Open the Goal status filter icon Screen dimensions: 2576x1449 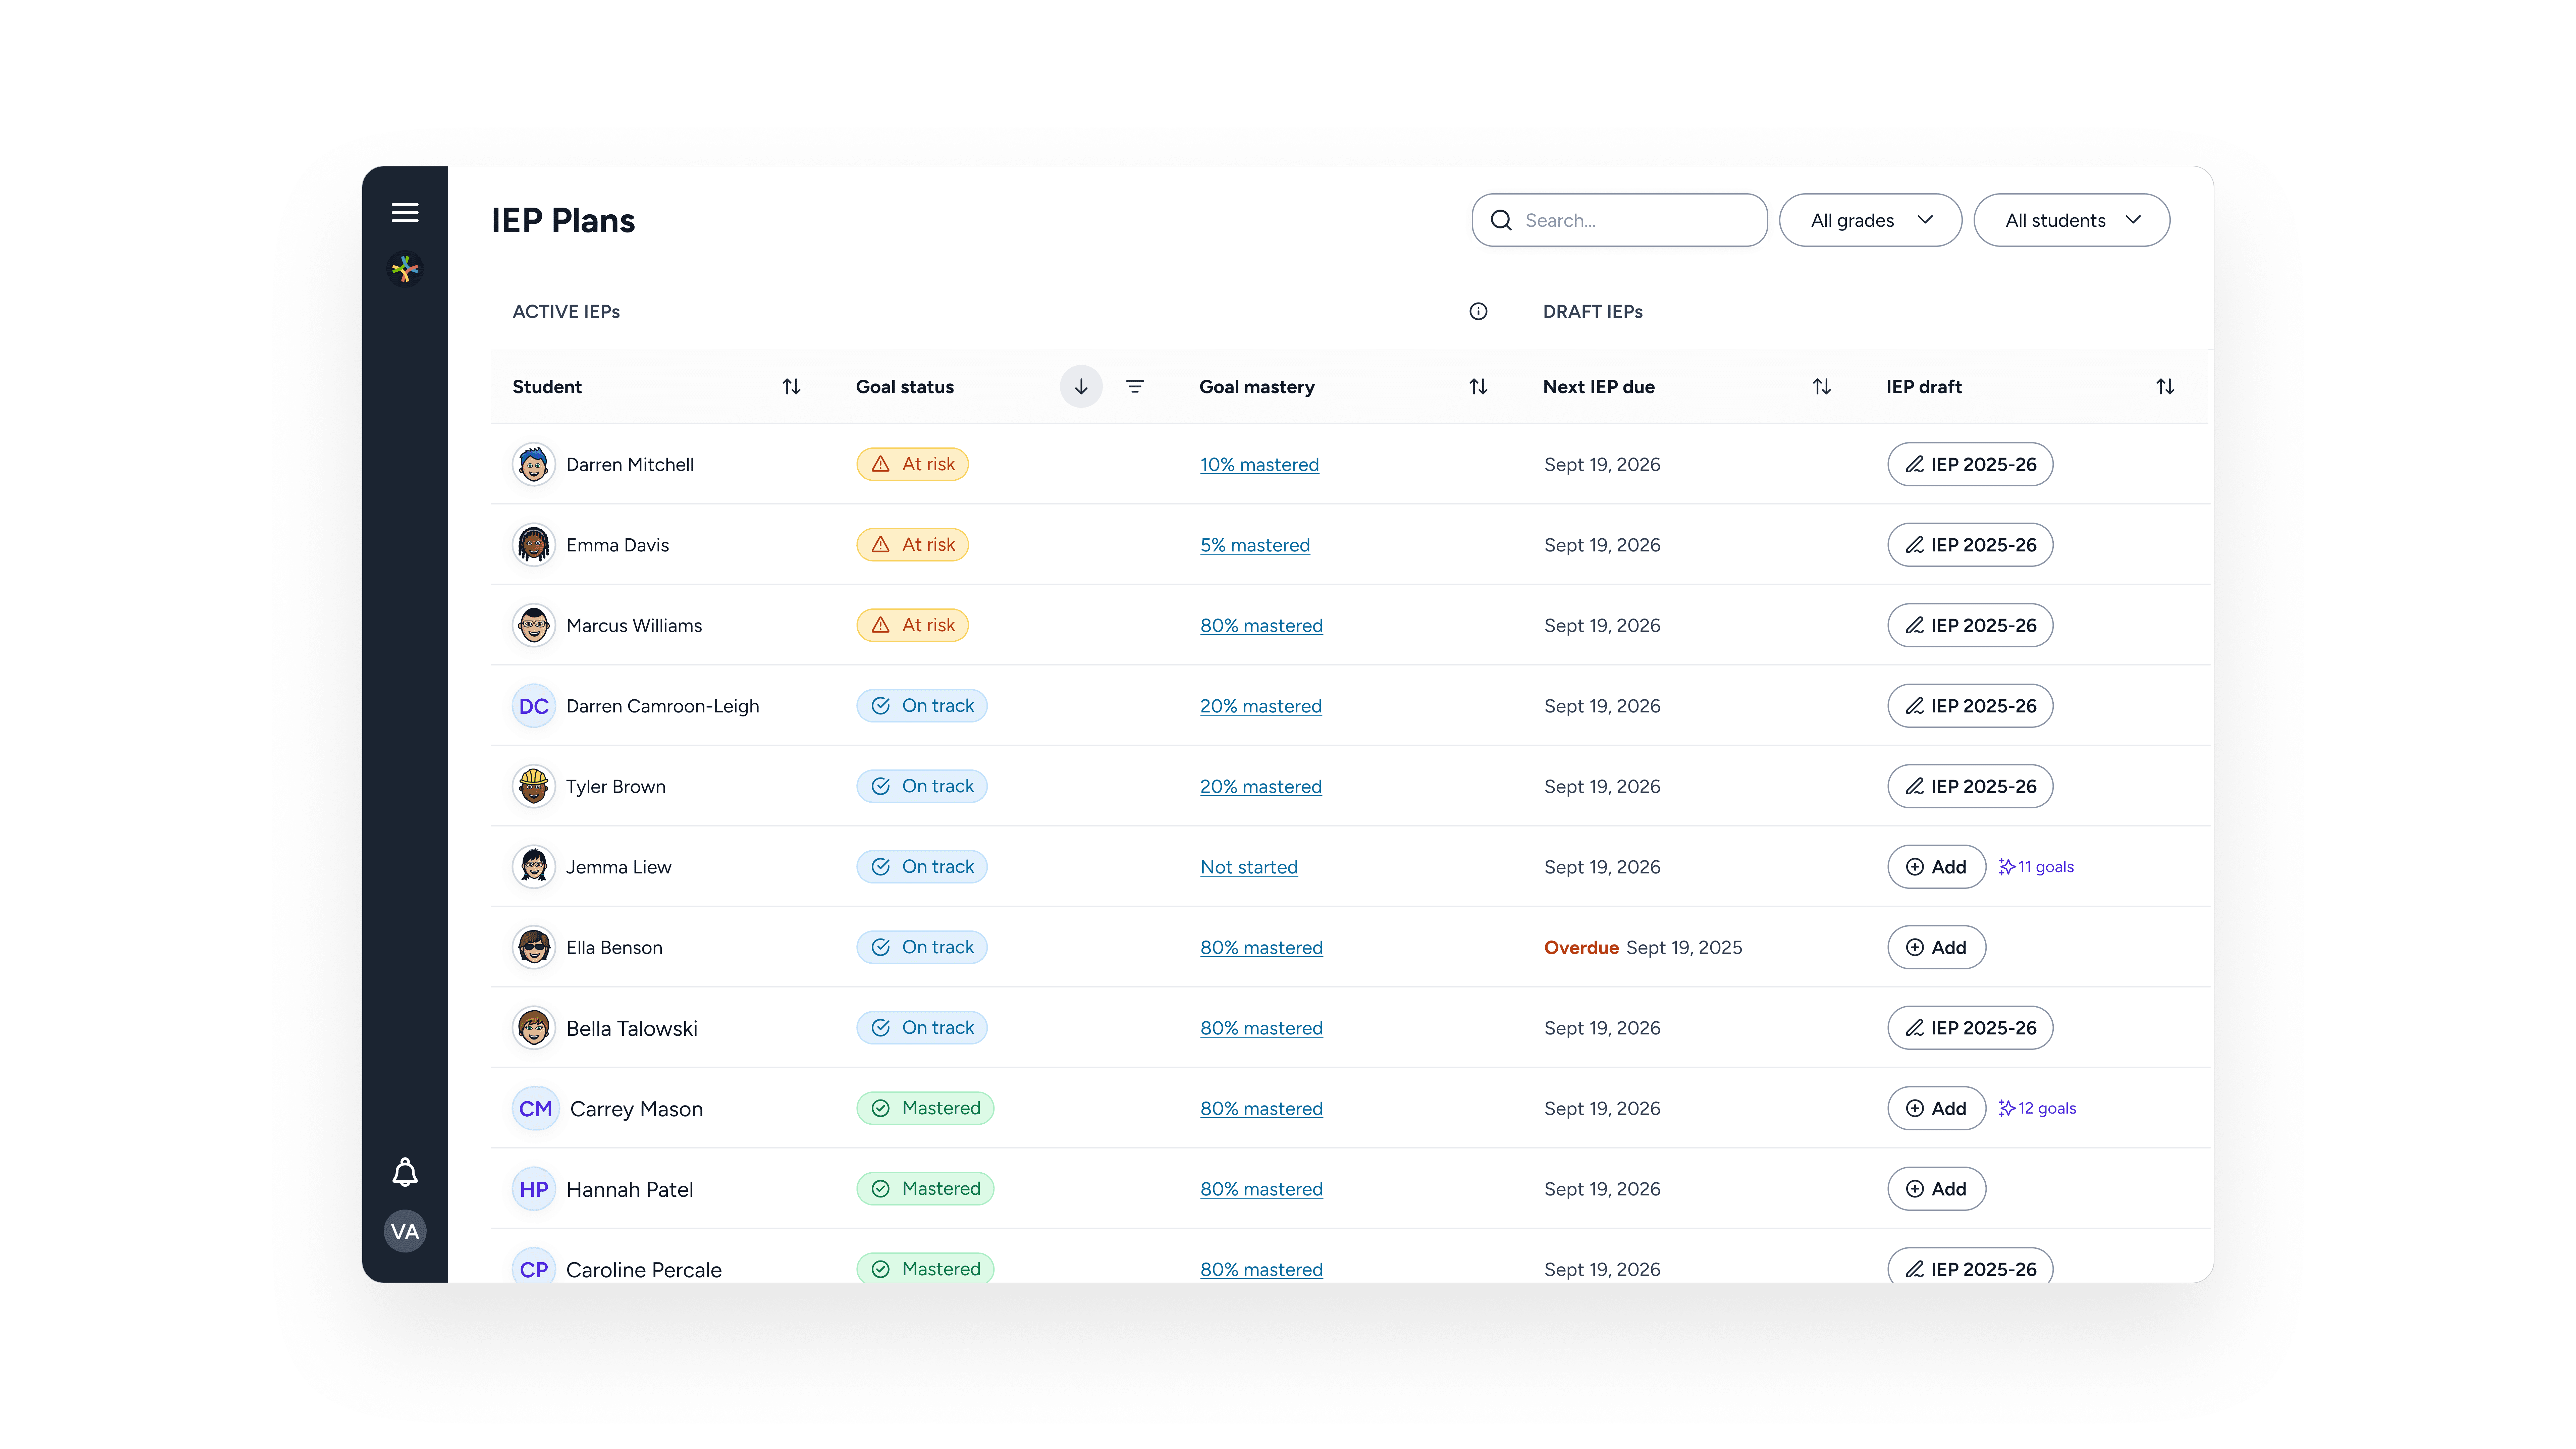[1135, 387]
